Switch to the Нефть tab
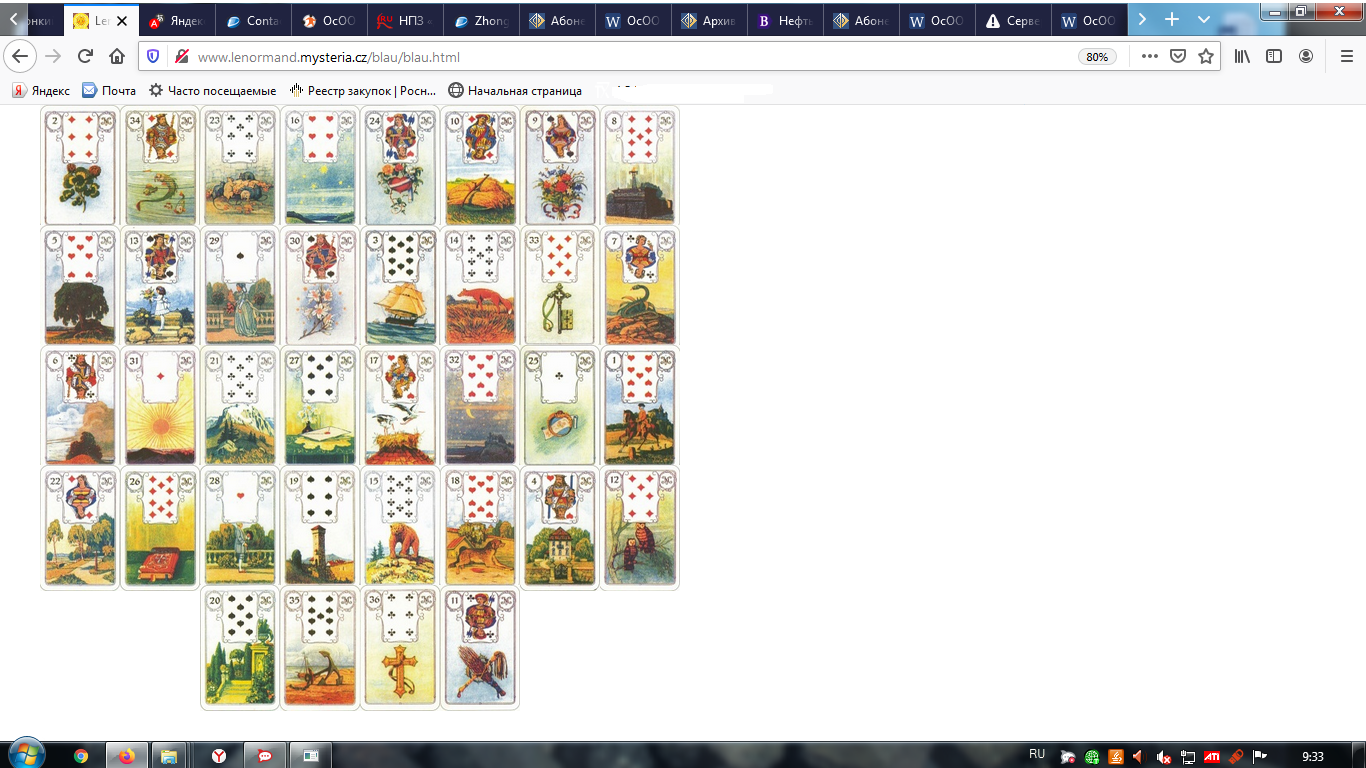The image size is (1366, 768). (x=784, y=20)
